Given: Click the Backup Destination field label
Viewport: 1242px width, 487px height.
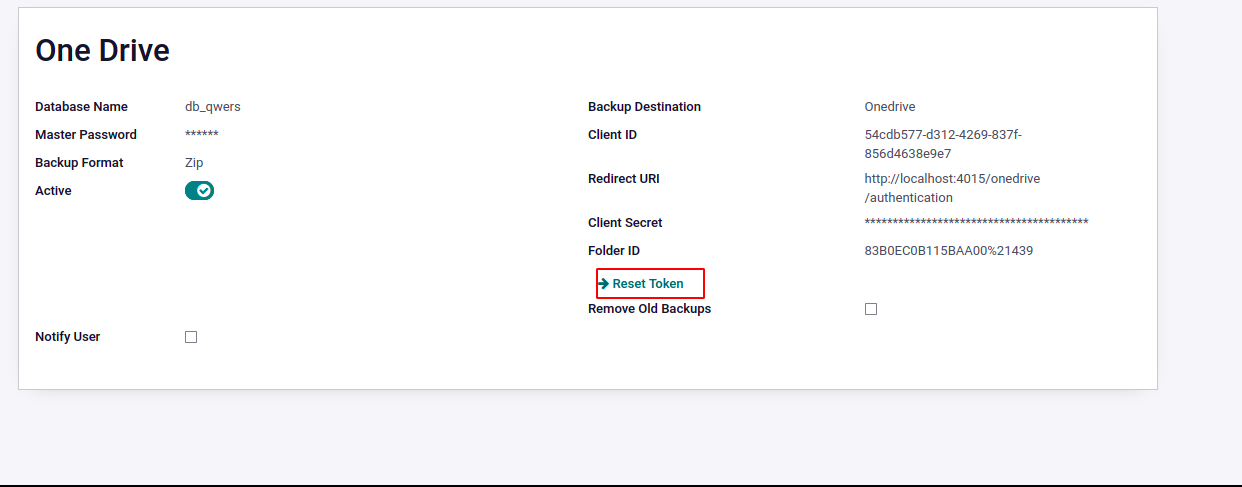Looking at the screenshot, I should point(644,107).
